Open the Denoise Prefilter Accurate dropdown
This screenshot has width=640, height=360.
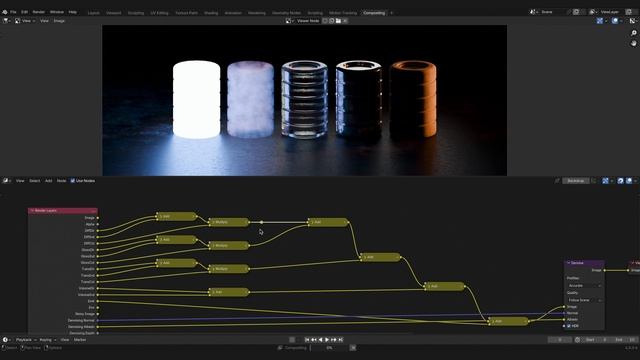click(x=585, y=285)
